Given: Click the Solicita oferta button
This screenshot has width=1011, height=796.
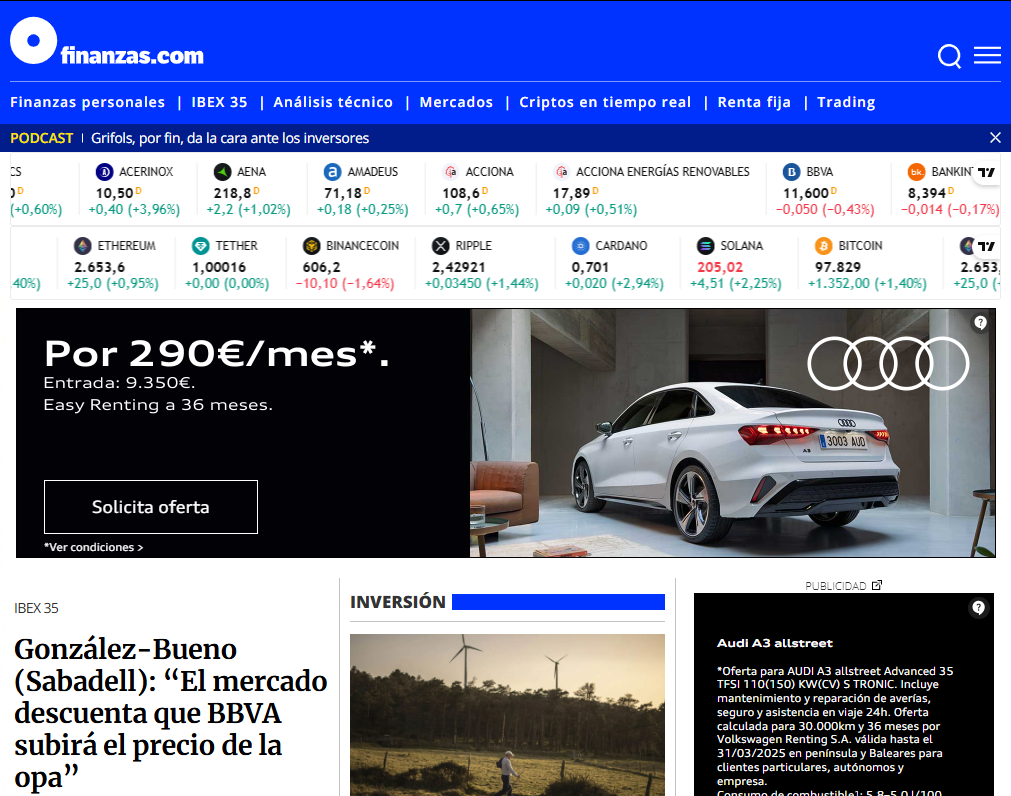Looking at the screenshot, I should tap(151, 507).
